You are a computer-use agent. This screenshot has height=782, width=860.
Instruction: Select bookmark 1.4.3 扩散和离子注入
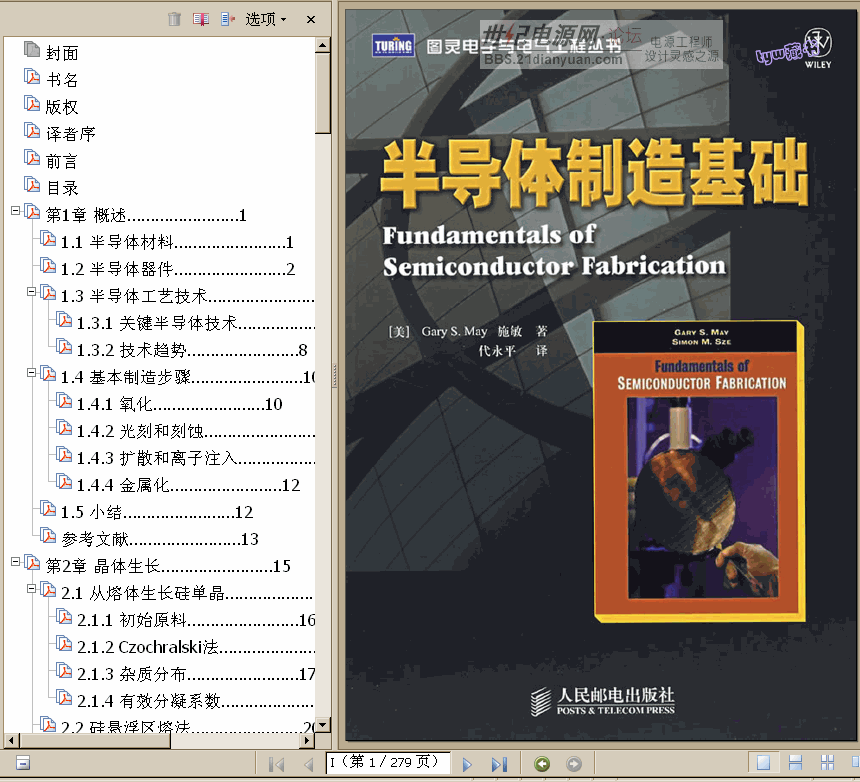click(196, 458)
